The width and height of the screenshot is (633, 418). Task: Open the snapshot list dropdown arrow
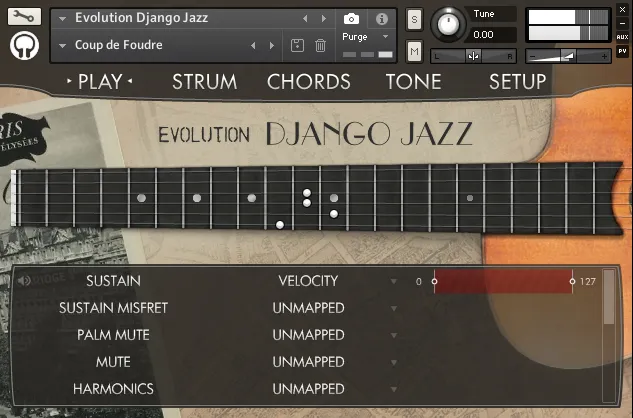(62, 46)
